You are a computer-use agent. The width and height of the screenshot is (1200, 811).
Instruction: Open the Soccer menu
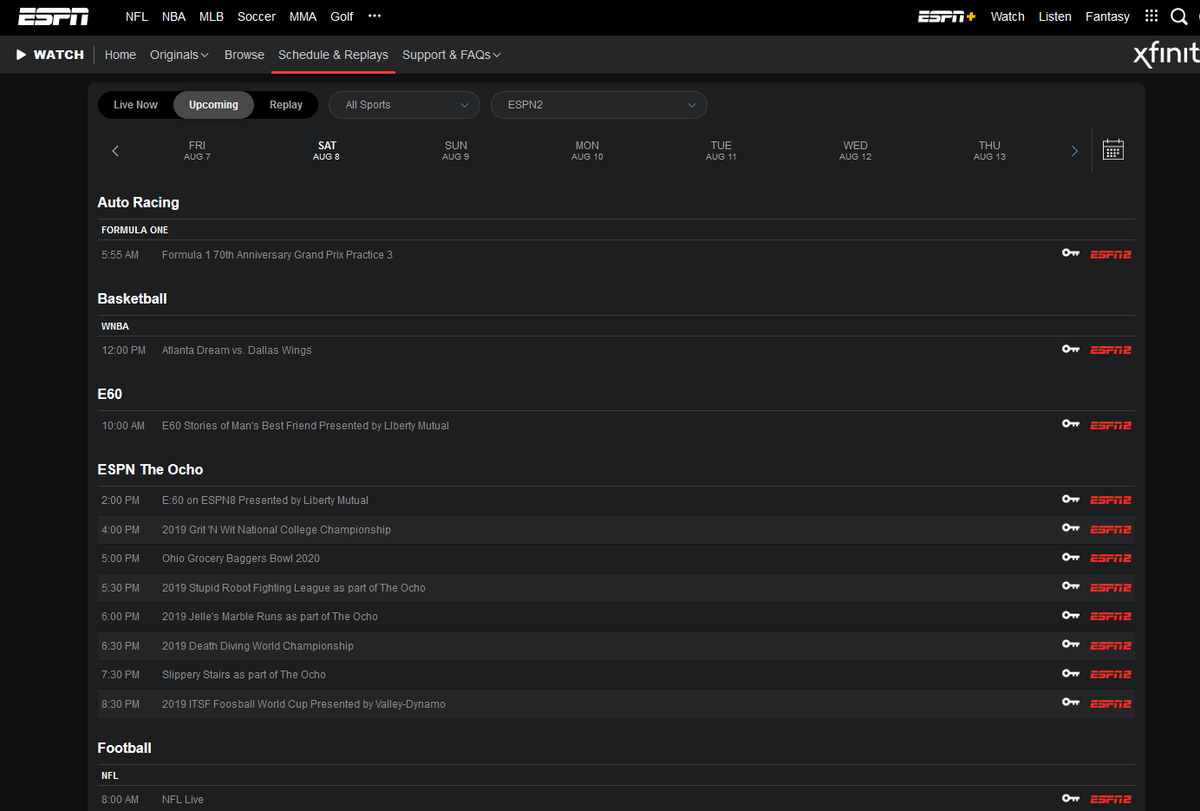coord(256,17)
